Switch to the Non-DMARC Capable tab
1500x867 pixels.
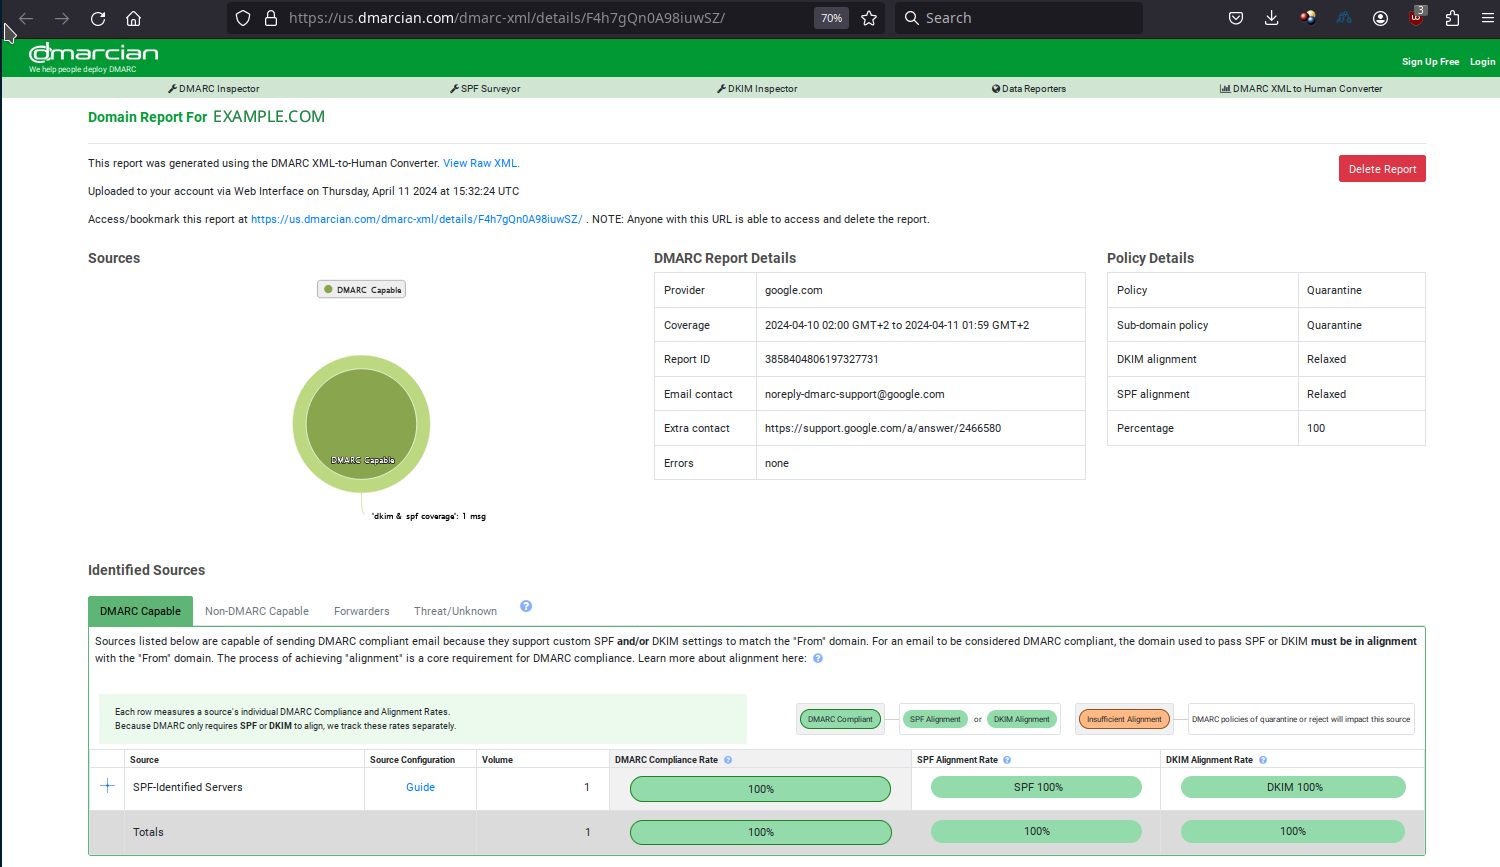(257, 611)
